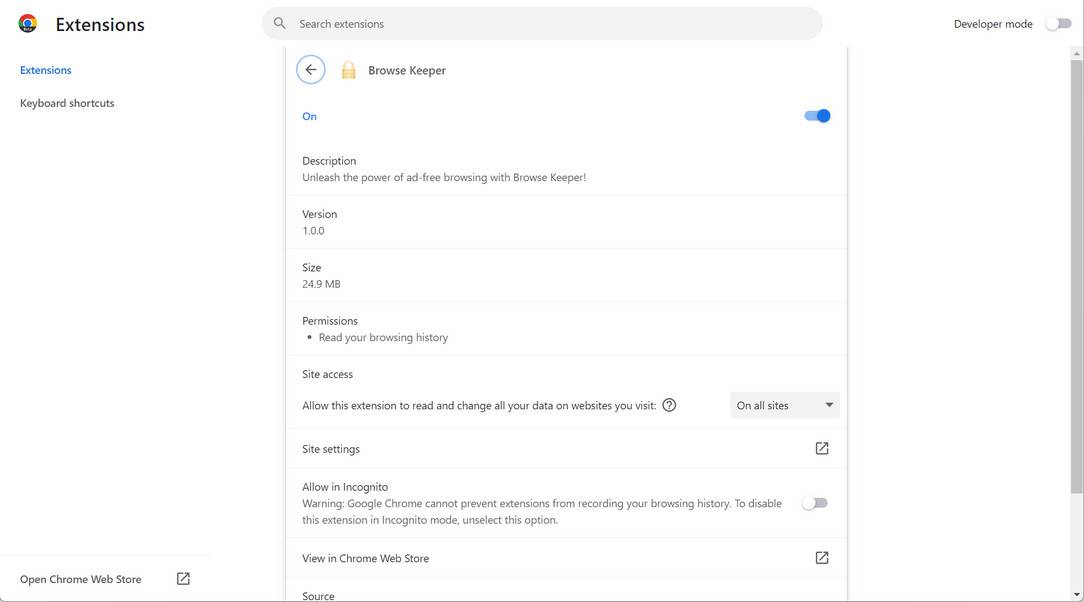
Task: Click the Site settings row label
Action: (331, 449)
